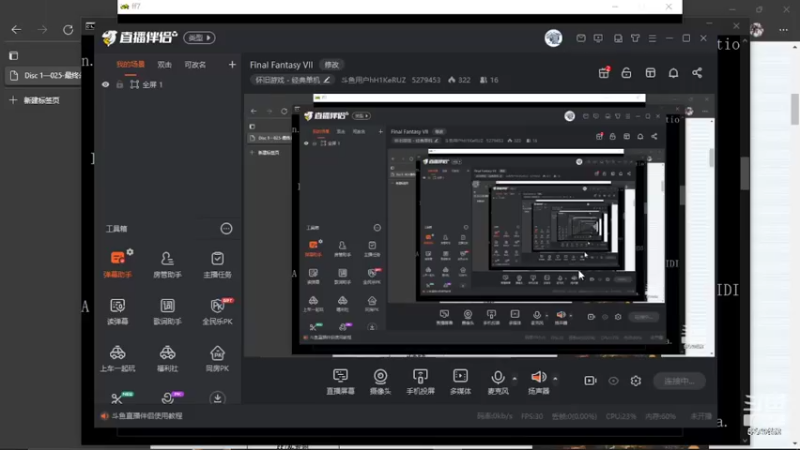This screenshot has width=800, height=450.
Task: Click the browser page vertical scrollbar
Action: pos(795,109)
